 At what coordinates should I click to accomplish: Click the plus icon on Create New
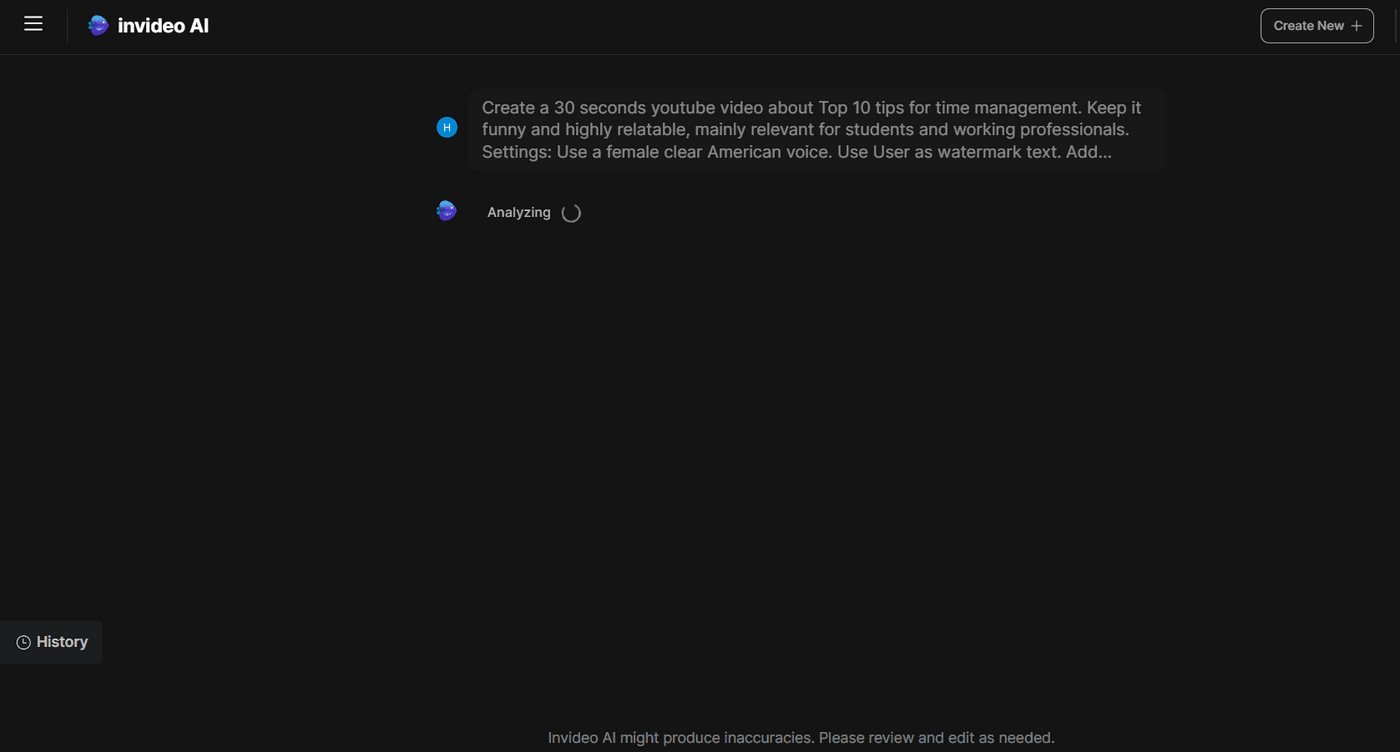point(1356,25)
